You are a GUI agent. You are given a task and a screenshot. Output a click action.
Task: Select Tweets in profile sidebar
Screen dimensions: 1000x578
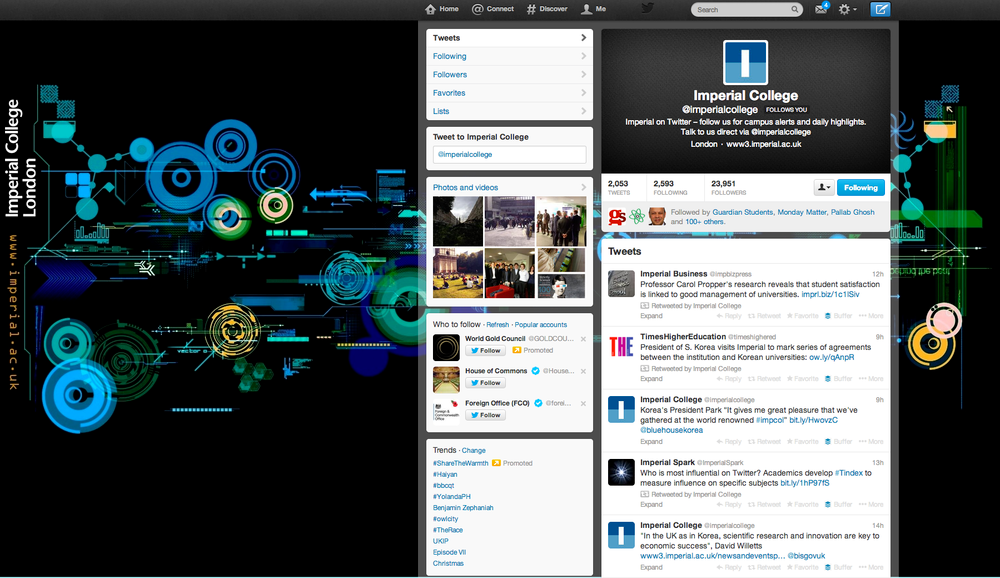(509, 38)
